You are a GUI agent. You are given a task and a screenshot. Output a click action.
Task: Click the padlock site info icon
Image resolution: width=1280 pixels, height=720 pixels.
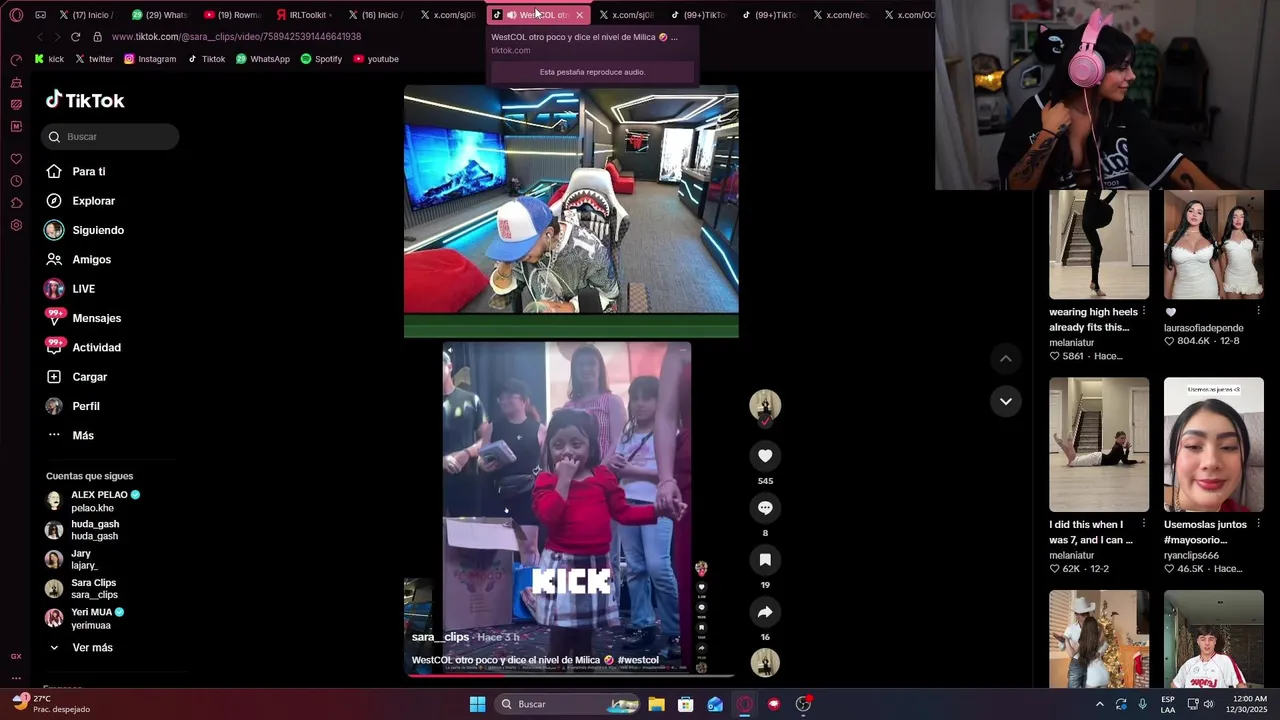click(97, 37)
